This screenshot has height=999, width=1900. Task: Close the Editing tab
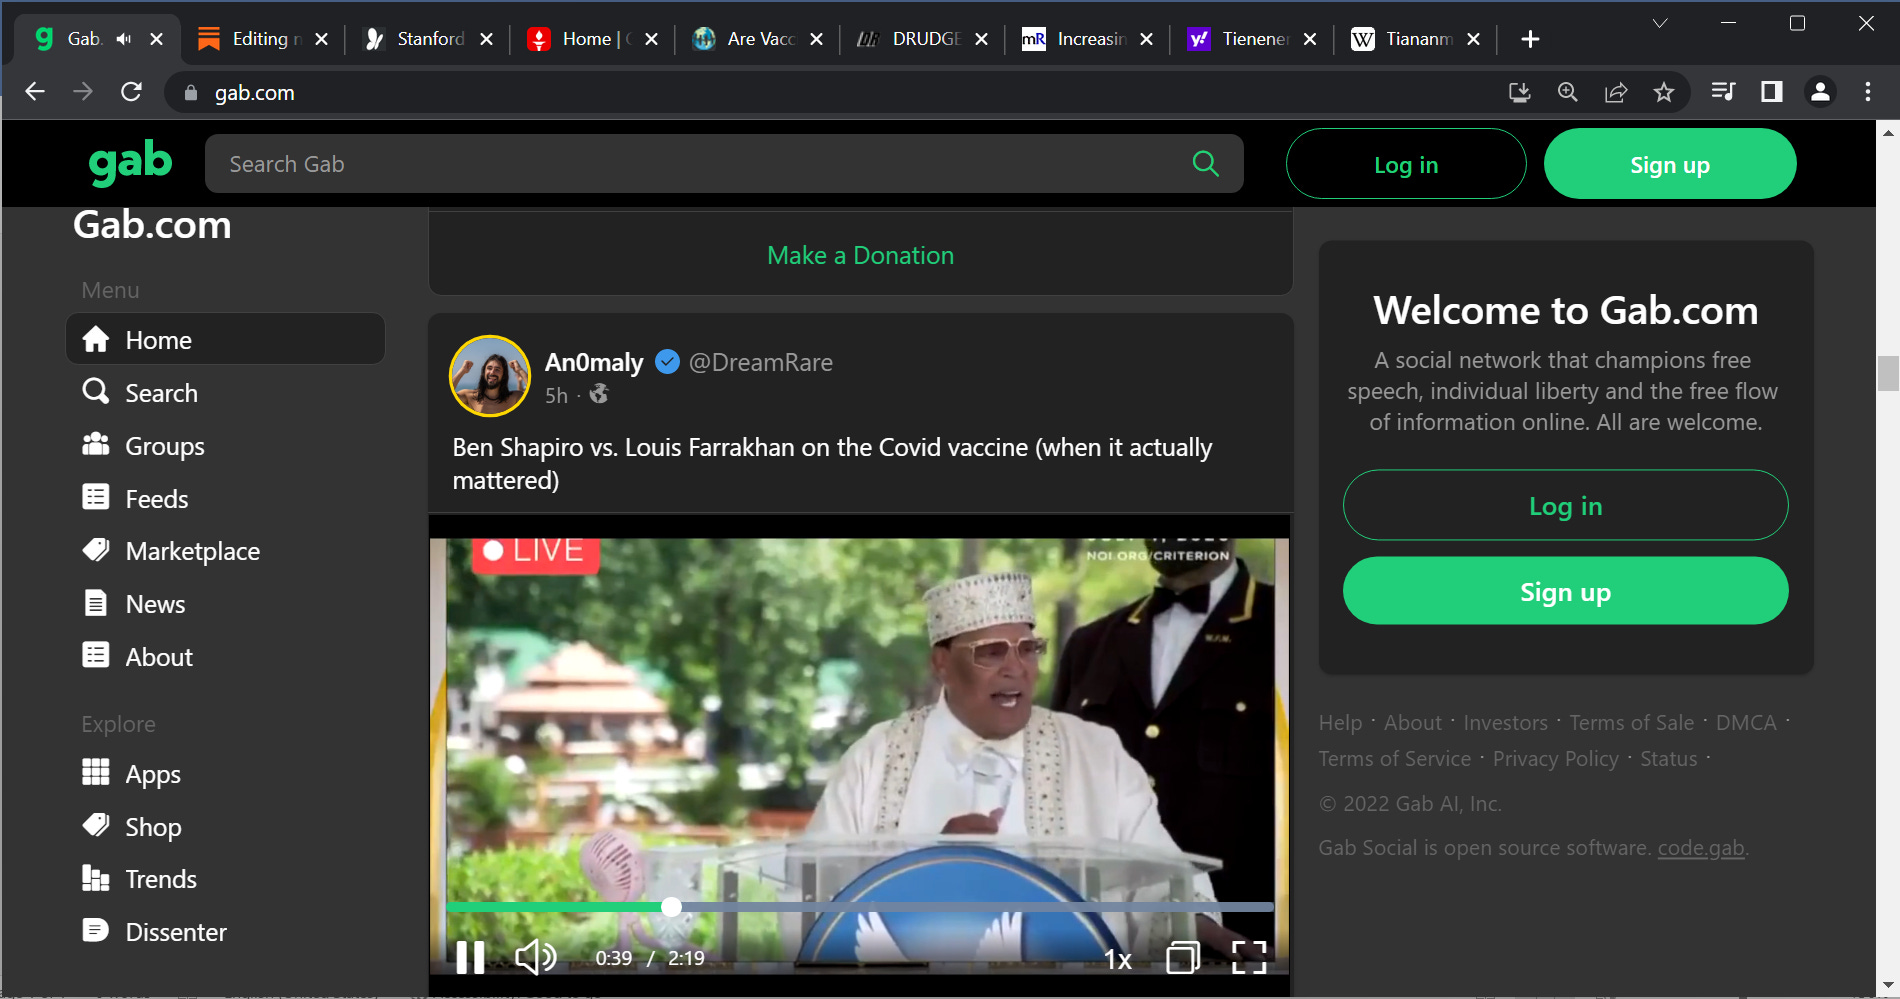[321, 39]
